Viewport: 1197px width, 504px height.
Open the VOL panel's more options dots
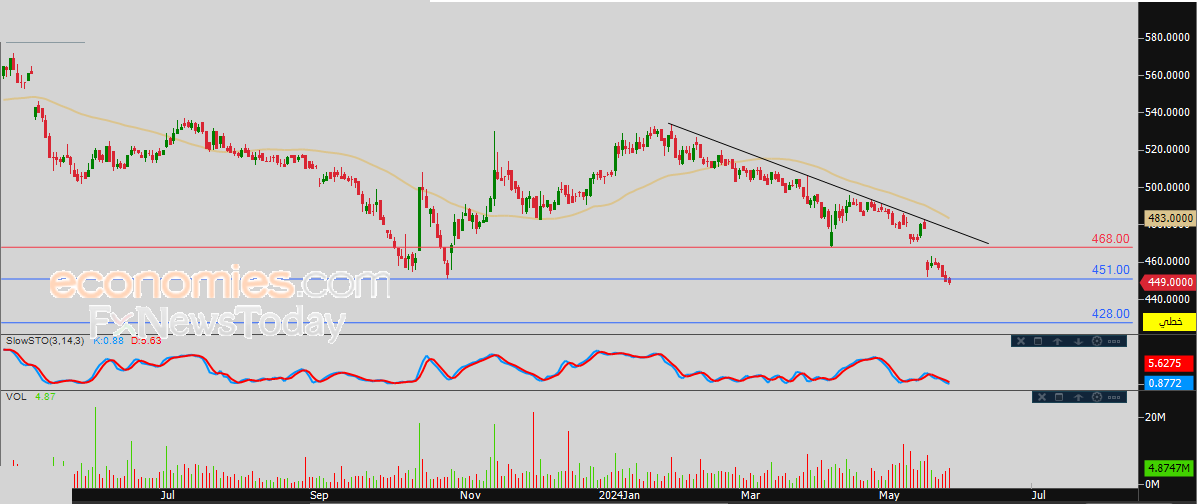point(1114,397)
